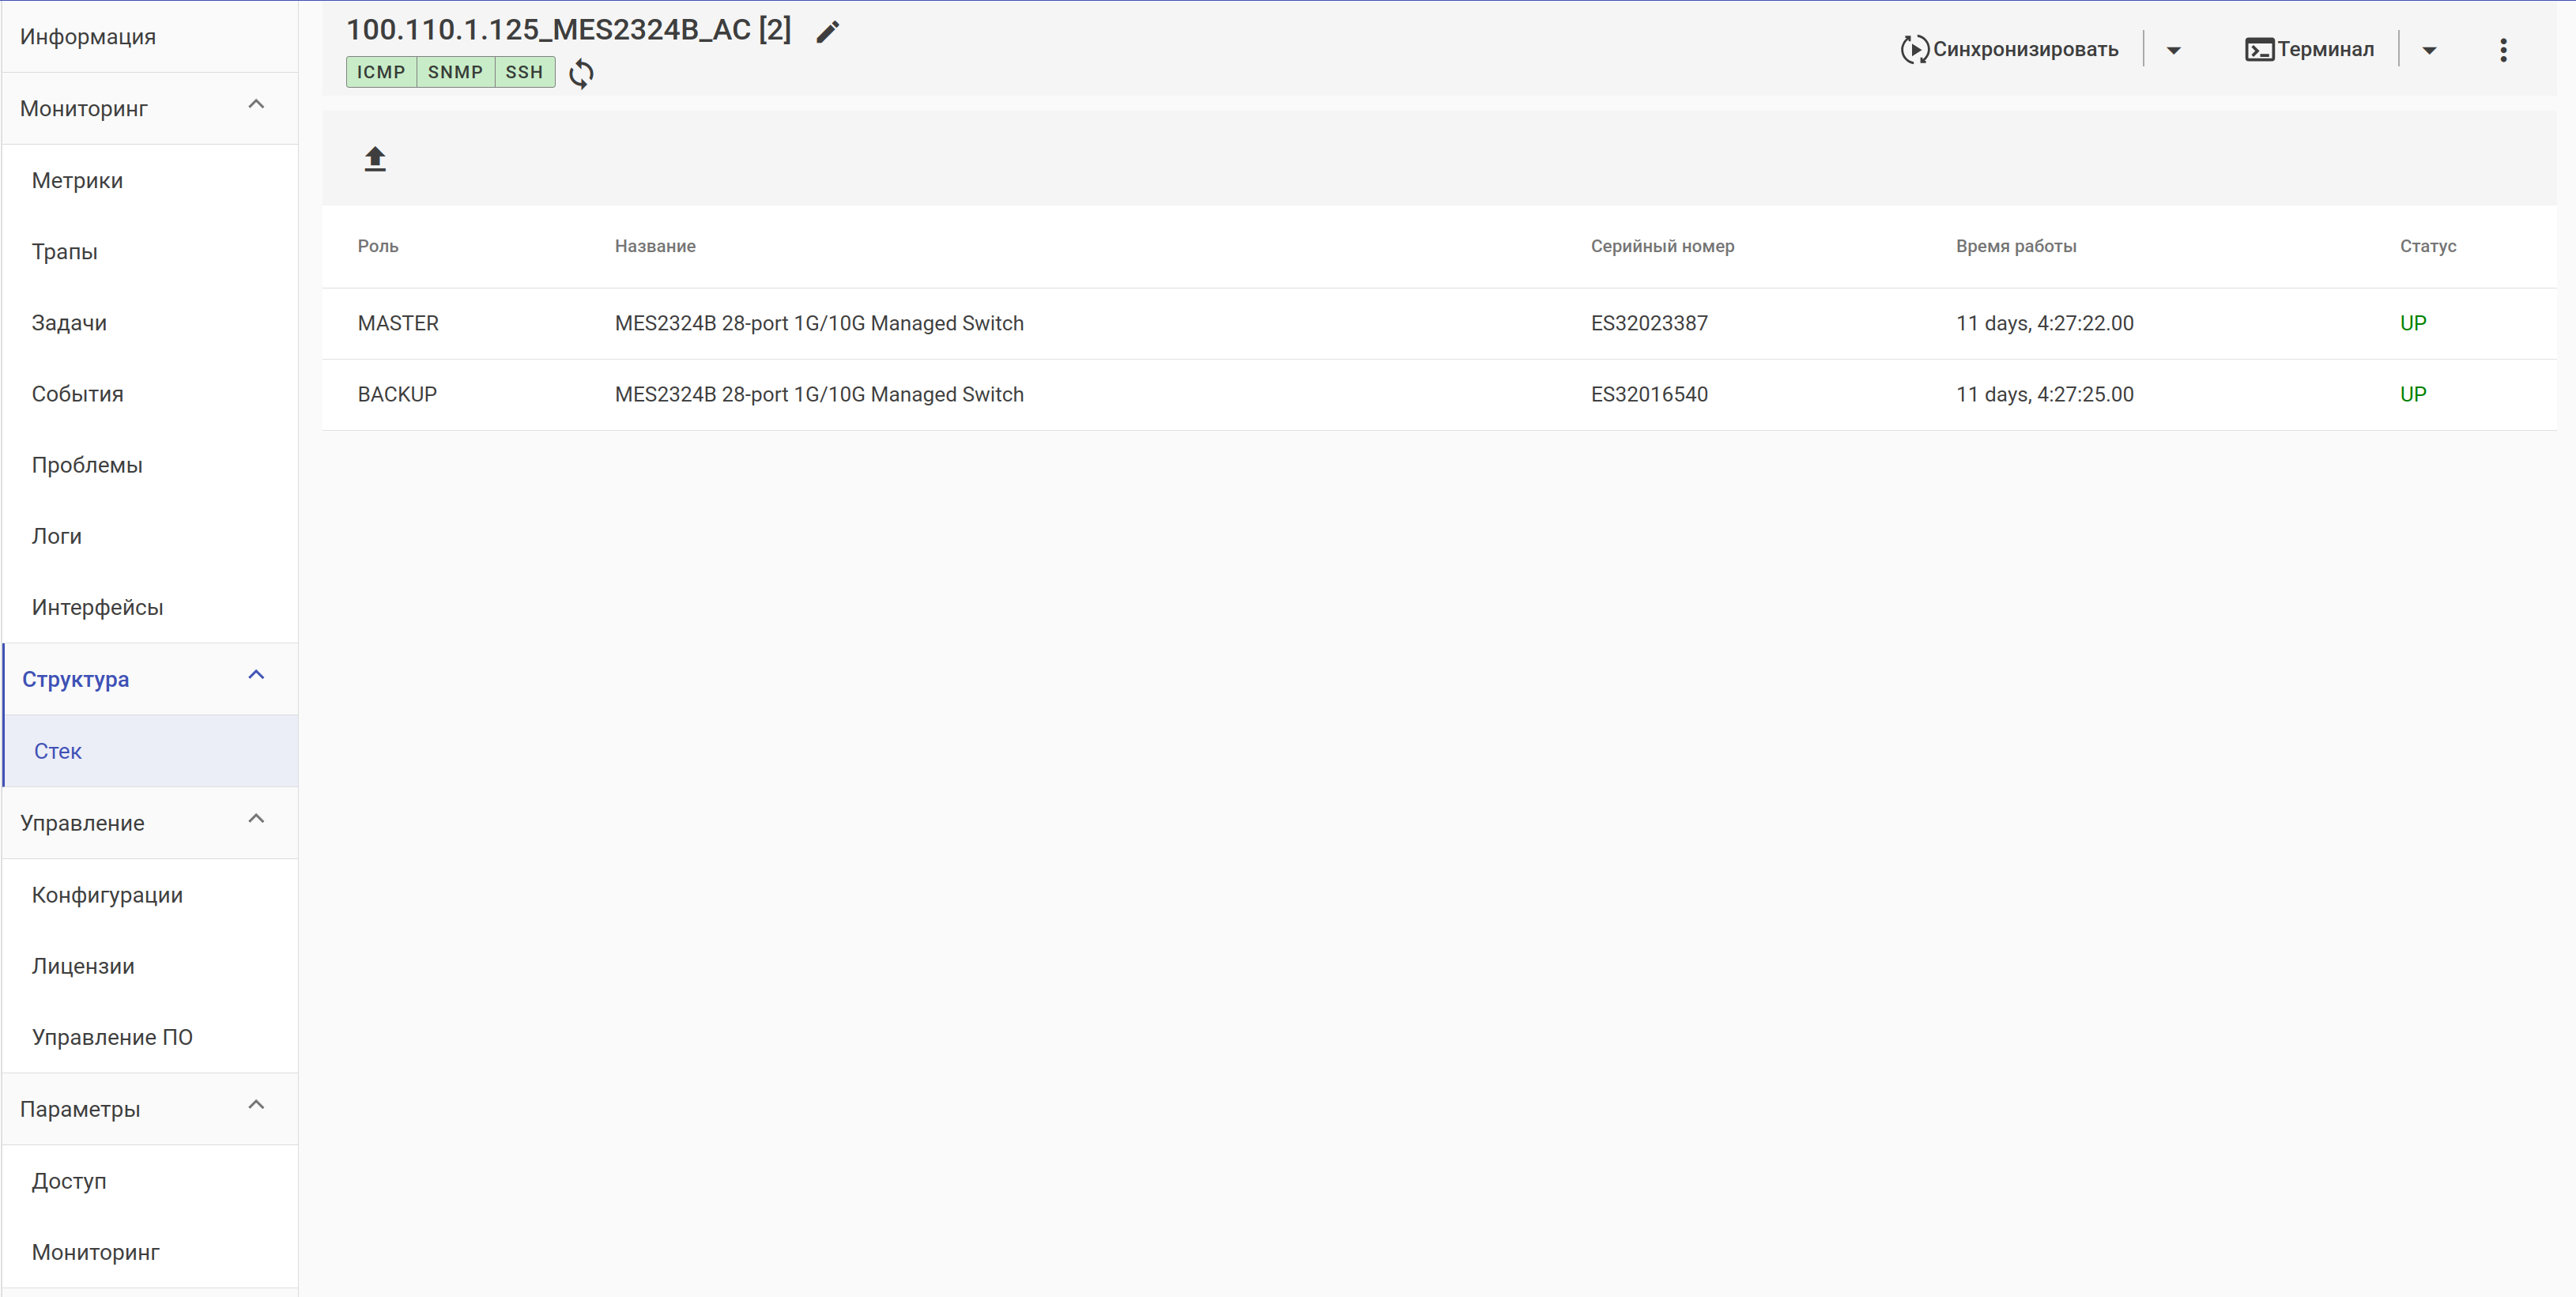Open dropdown arrow next to Синхронизировать
Image resolution: width=2576 pixels, height=1297 pixels.
[2173, 50]
